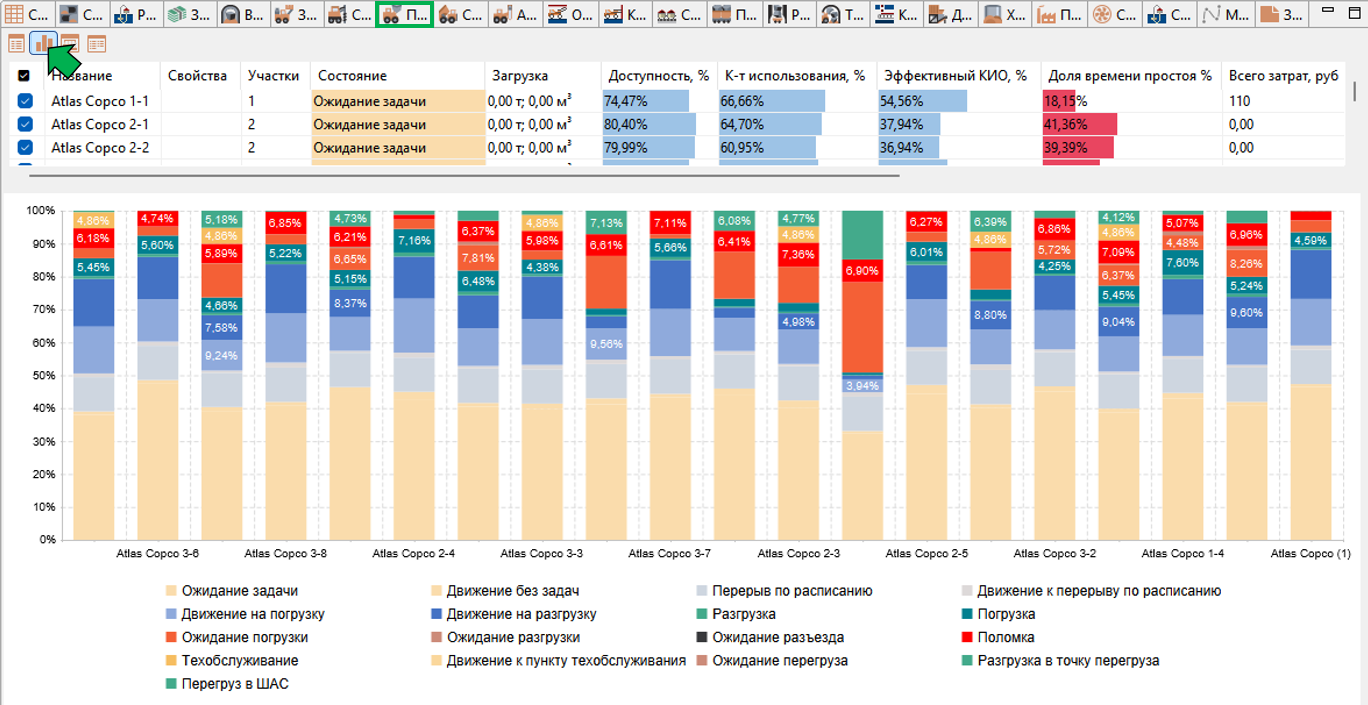Sort by Доступность, % column header
1368x705 pixels.
tap(658, 76)
